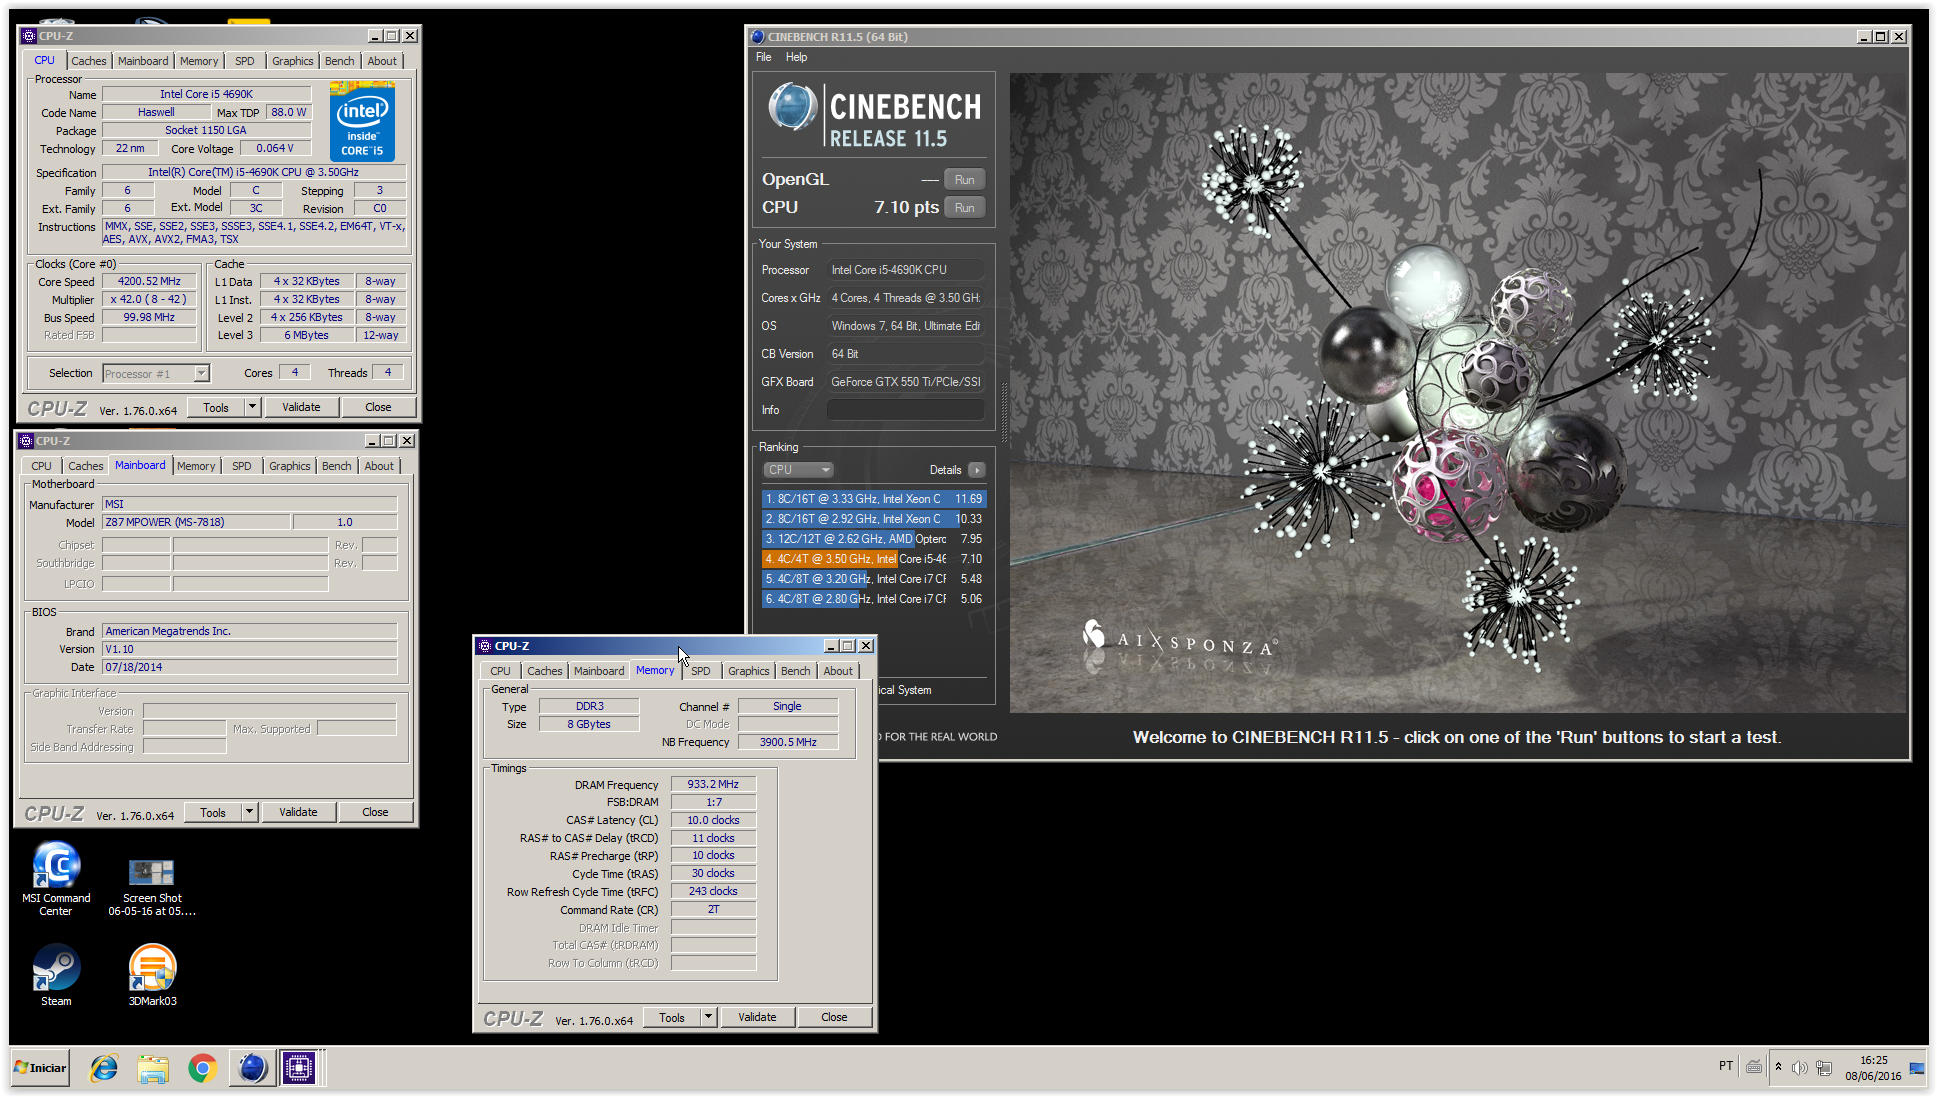Open the Cinebench File menu
1937x1097 pixels.
click(763, 57)
